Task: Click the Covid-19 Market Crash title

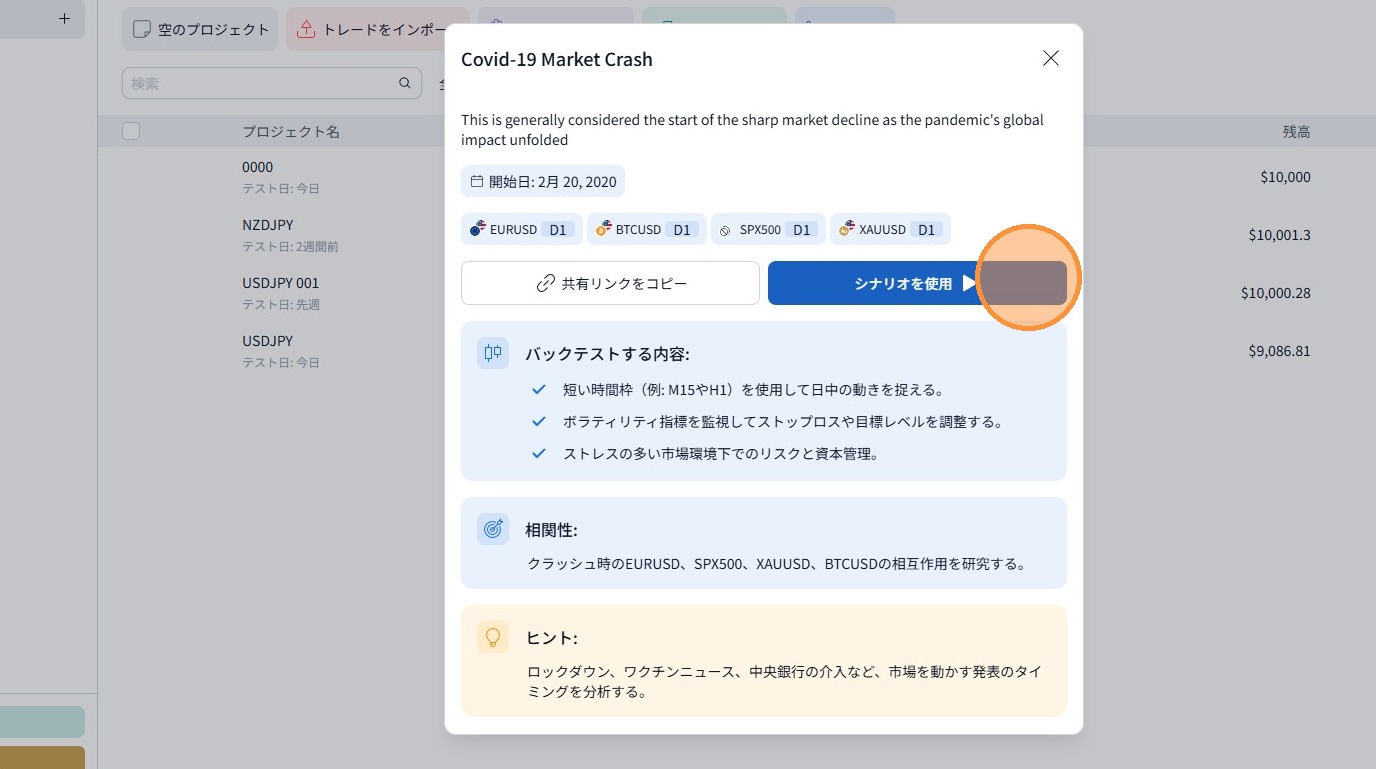Action: tap(557, 59)
